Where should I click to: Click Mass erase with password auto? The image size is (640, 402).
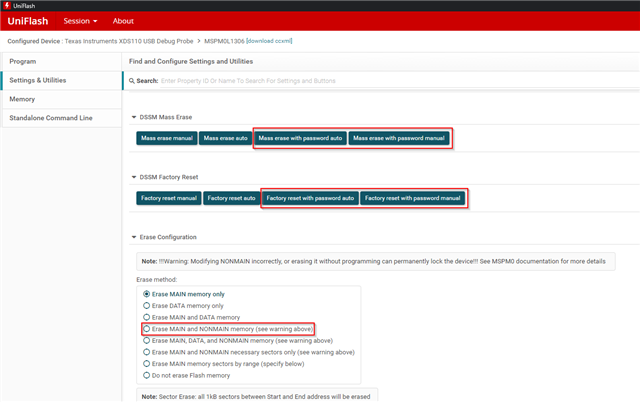[300, 138]
